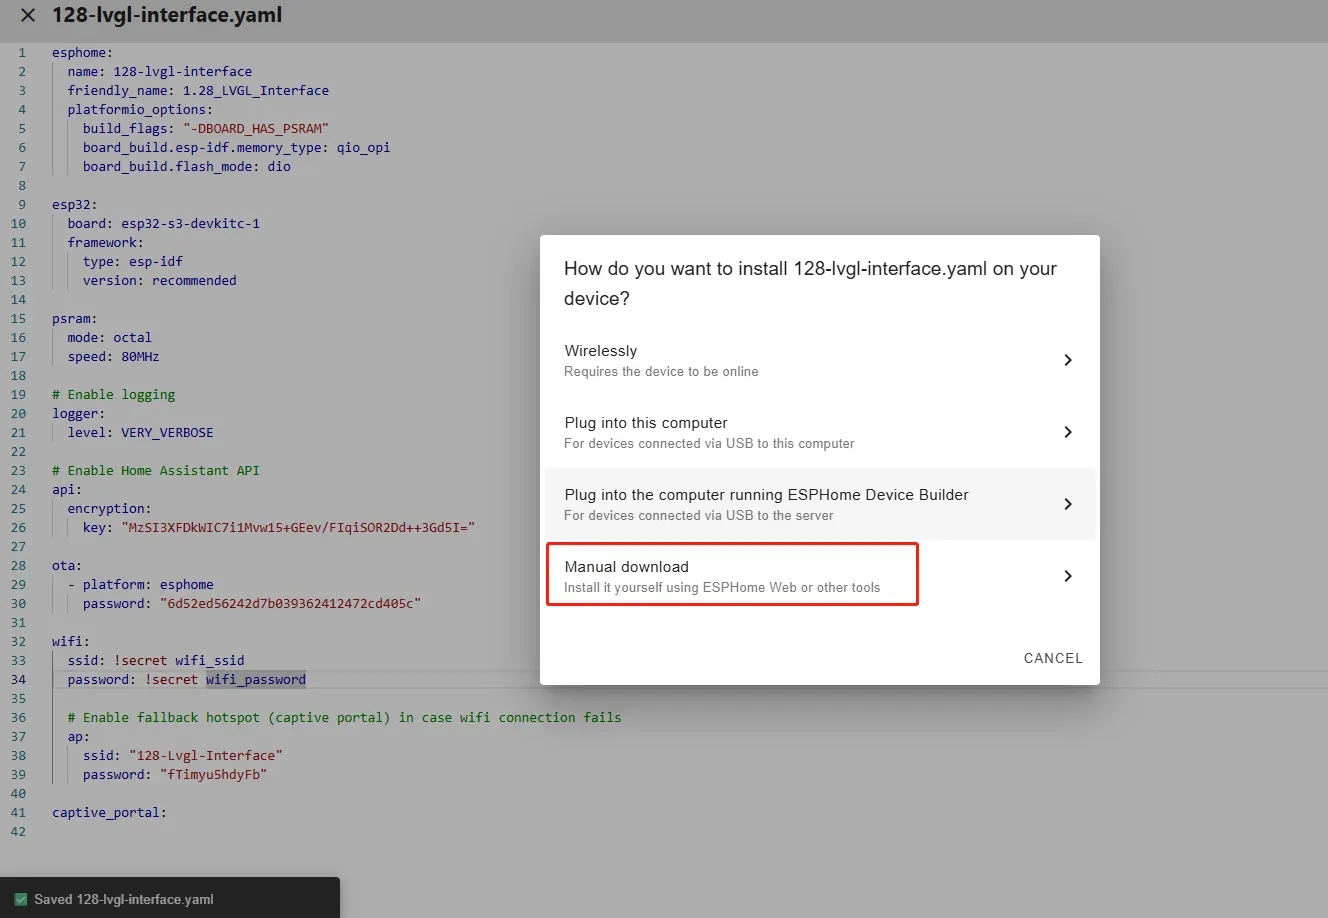Image resolution: width=1328 pixels, height=918 pixels.
Task: Click the chevron arrow beside Wirelessly
Action: [x=1067, y=360]
